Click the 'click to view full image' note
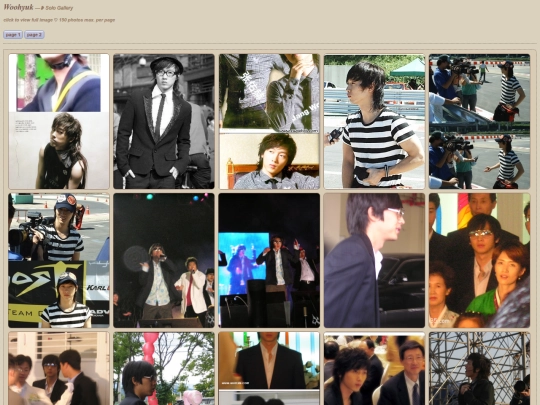Screen dimensions: 540x405 pyautogui.click(x=28, y=20)
